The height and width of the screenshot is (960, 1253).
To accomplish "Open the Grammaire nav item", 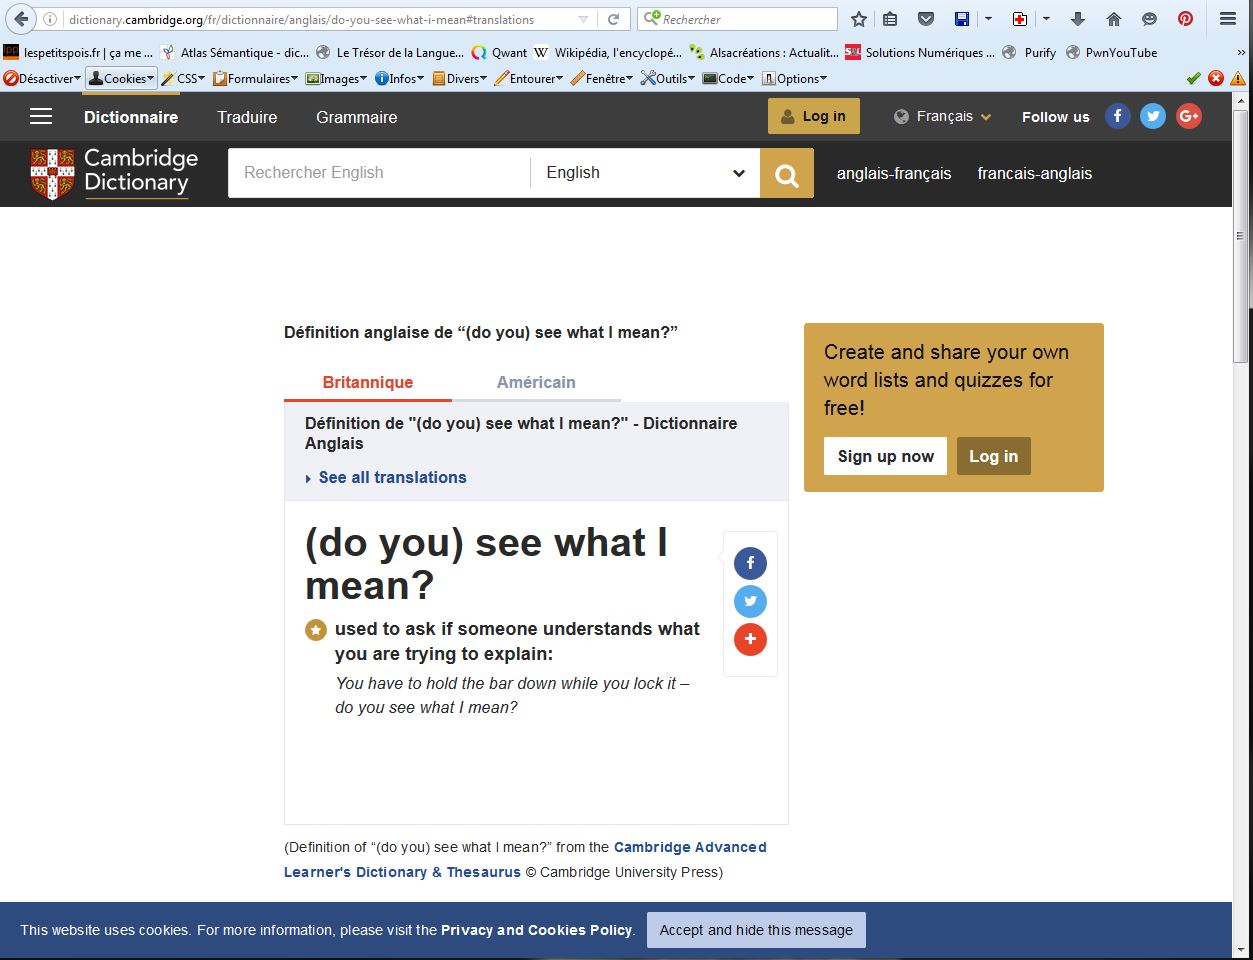I will click(x=357, y=117).
